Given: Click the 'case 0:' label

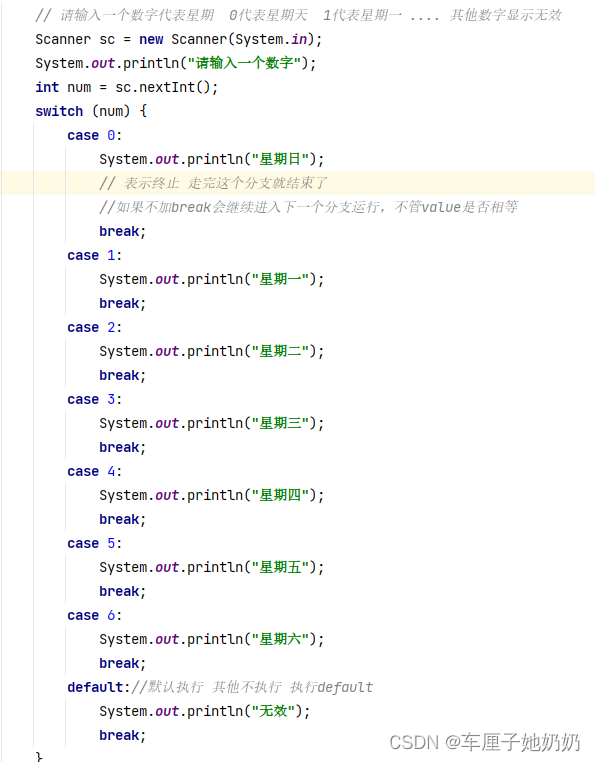Looking at the screenshot, I should pyautogui.click(x=94, y=135).
